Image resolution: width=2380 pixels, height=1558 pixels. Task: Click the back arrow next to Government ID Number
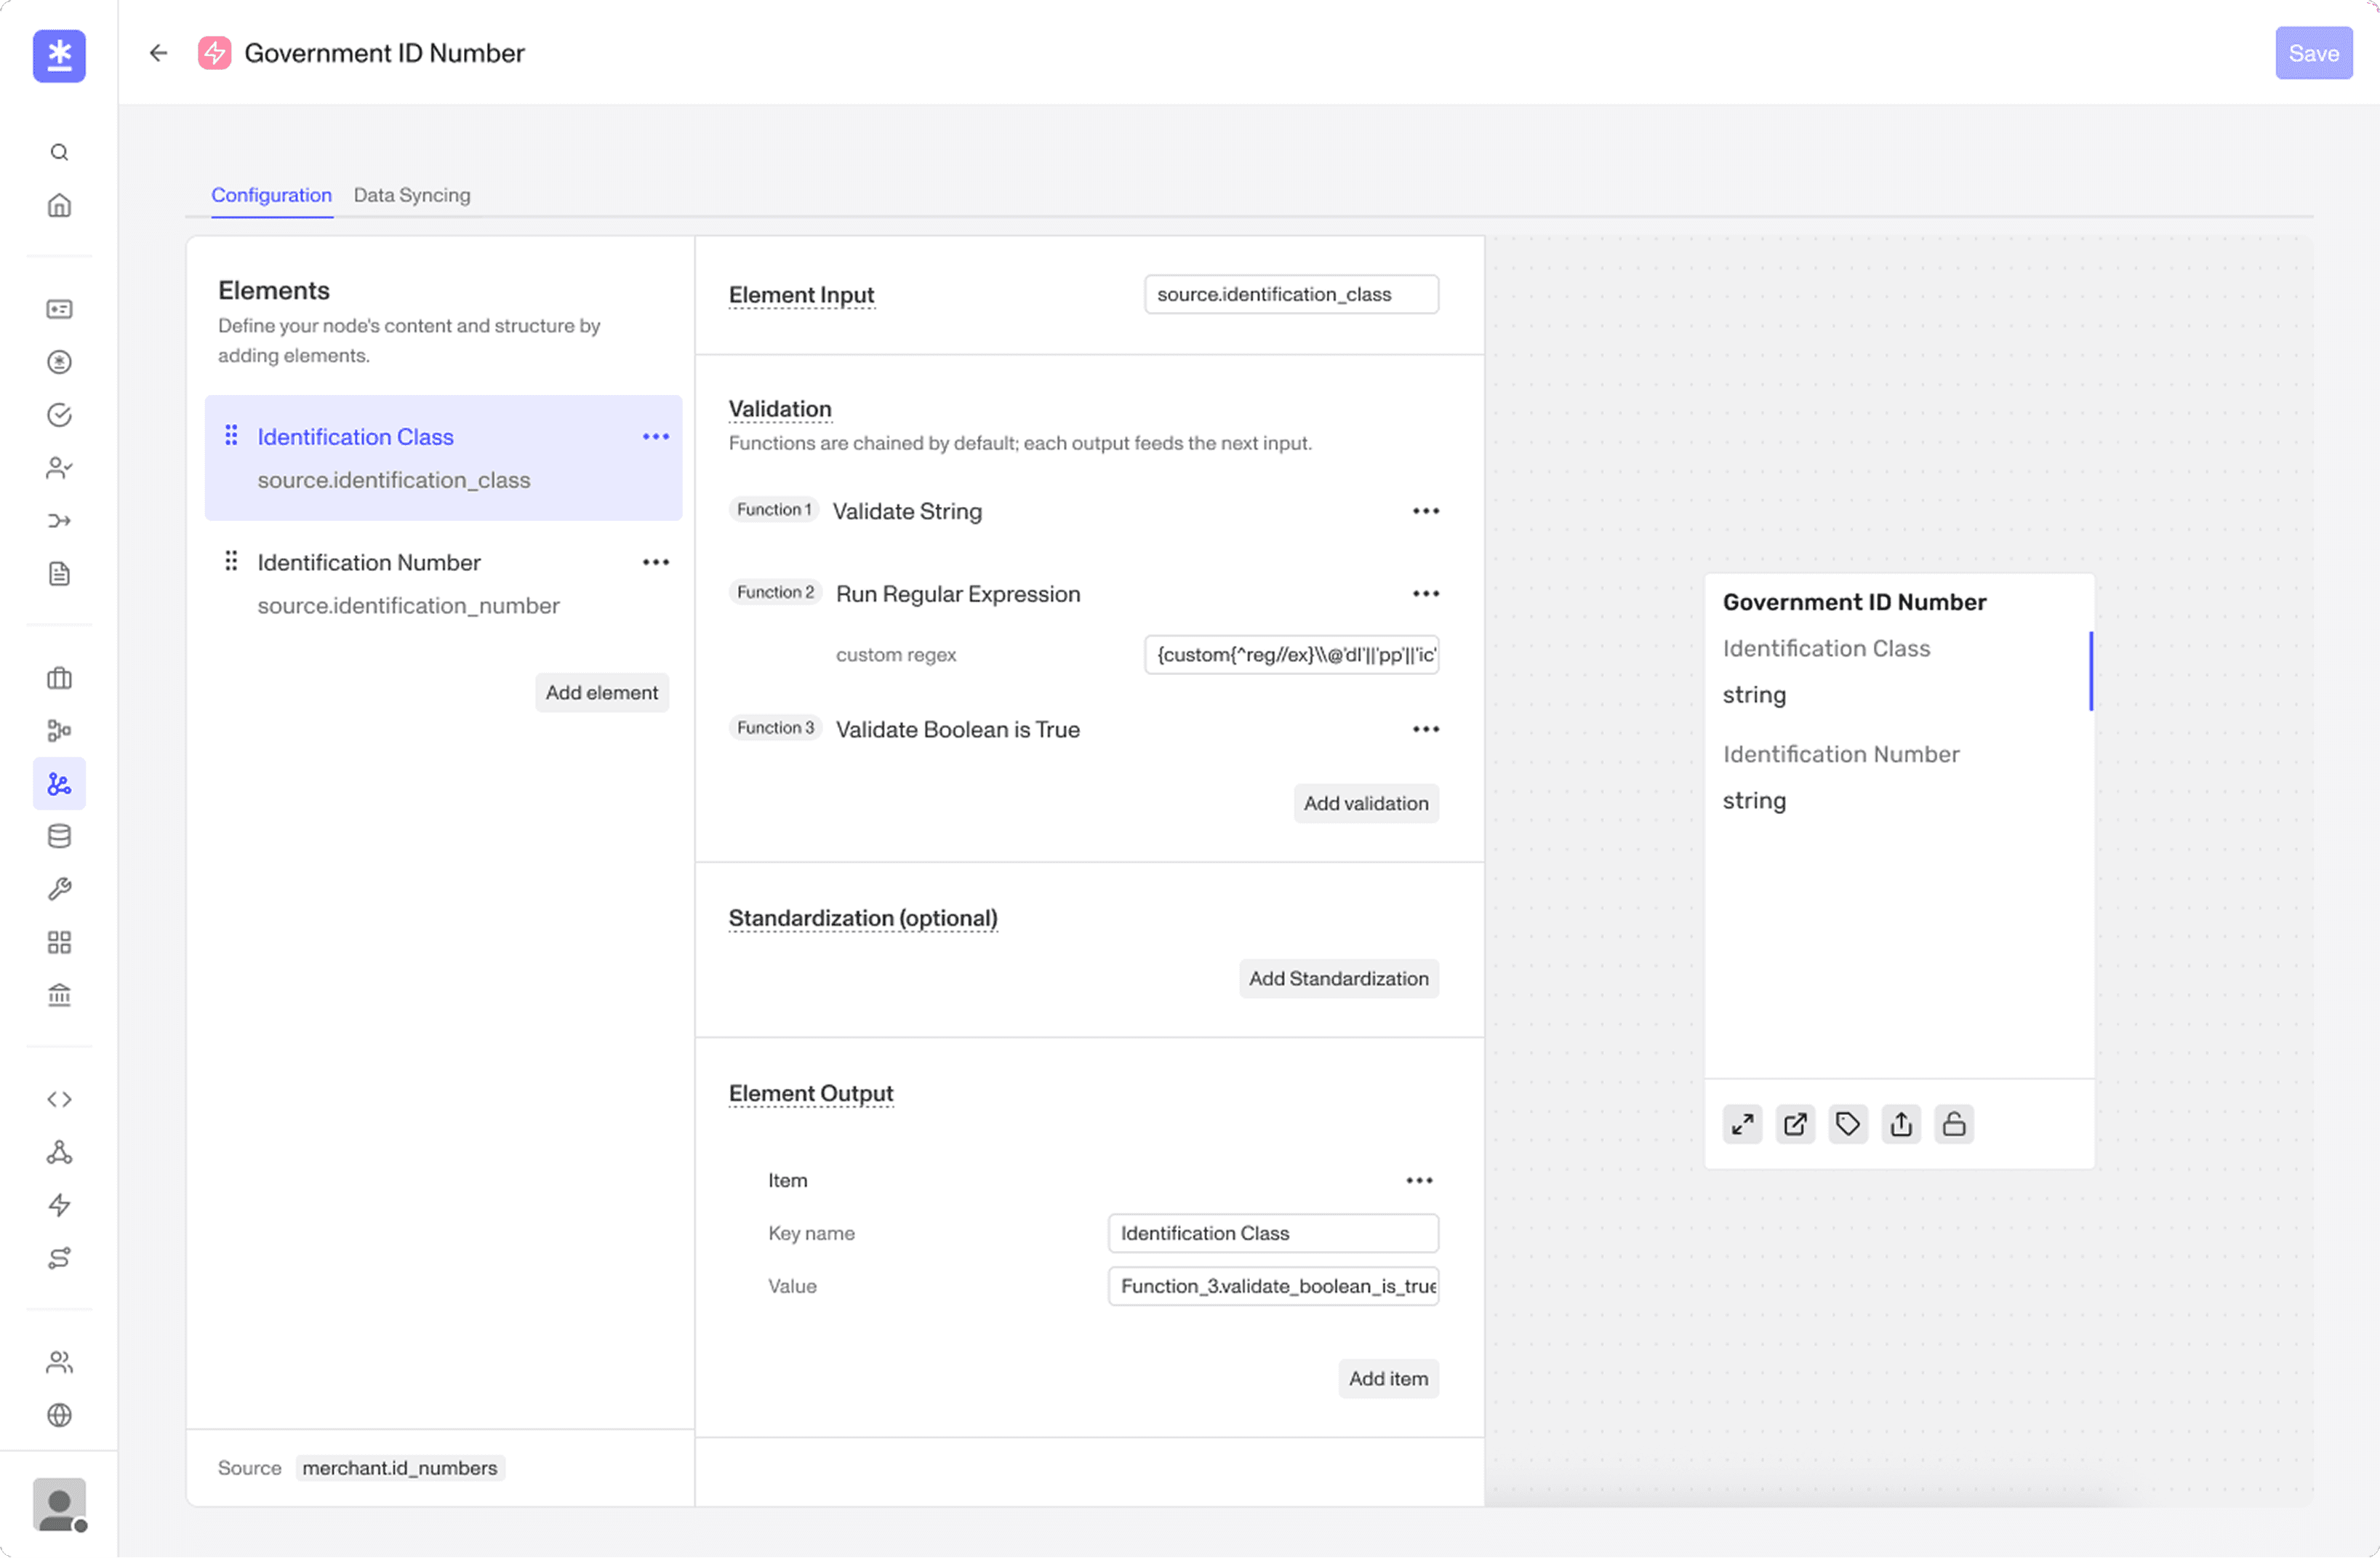coord(158,53)
